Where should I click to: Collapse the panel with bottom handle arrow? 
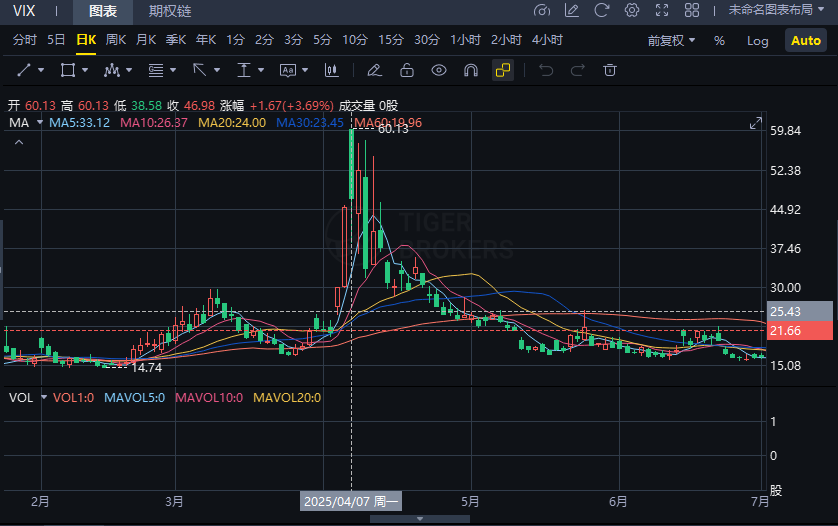tap(419, 519)
